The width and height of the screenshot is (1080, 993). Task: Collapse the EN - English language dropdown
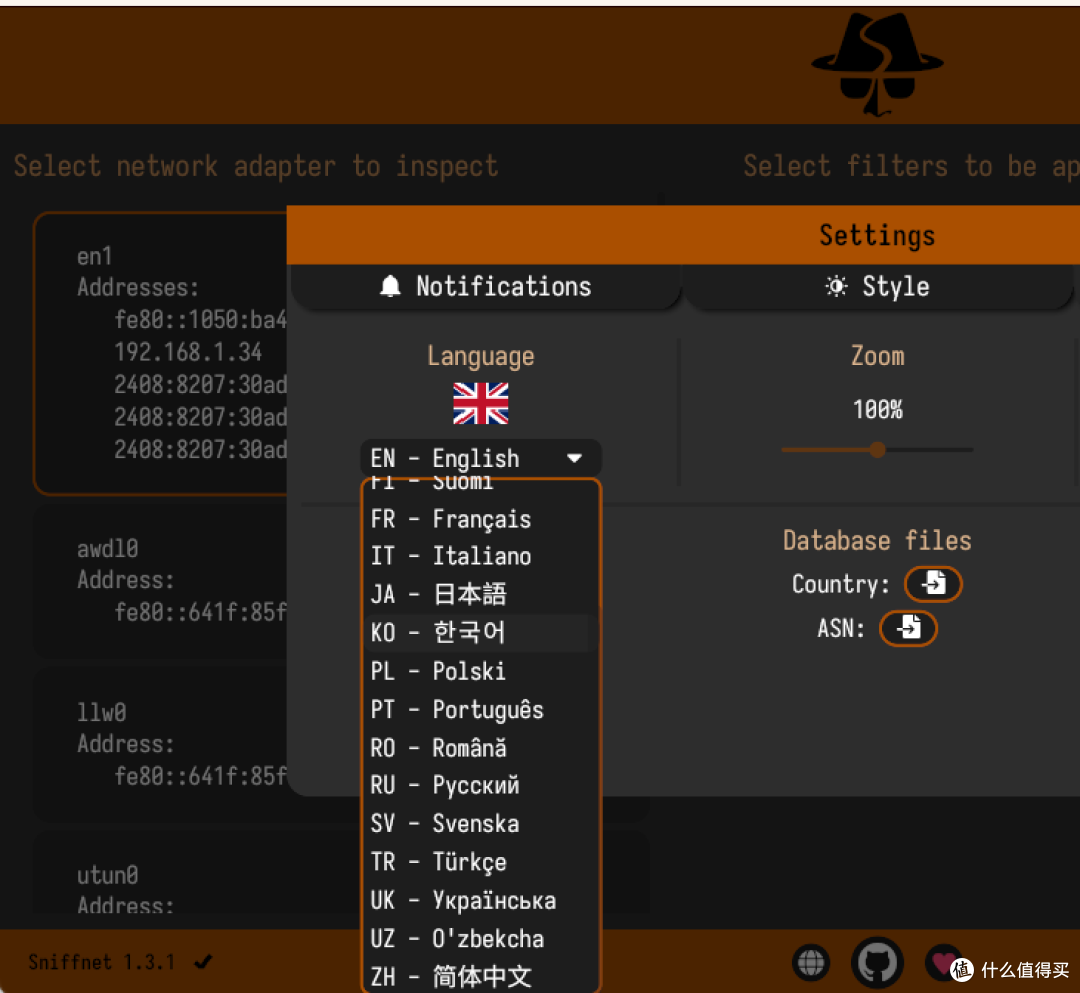[481, 458]
